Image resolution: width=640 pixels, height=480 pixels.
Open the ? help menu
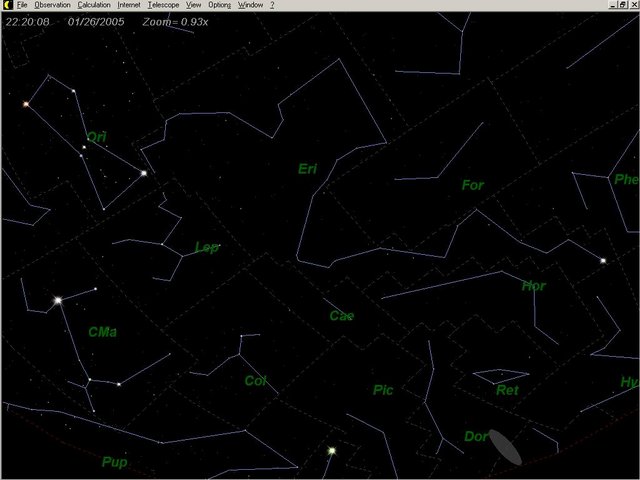[x=272, y=5]
